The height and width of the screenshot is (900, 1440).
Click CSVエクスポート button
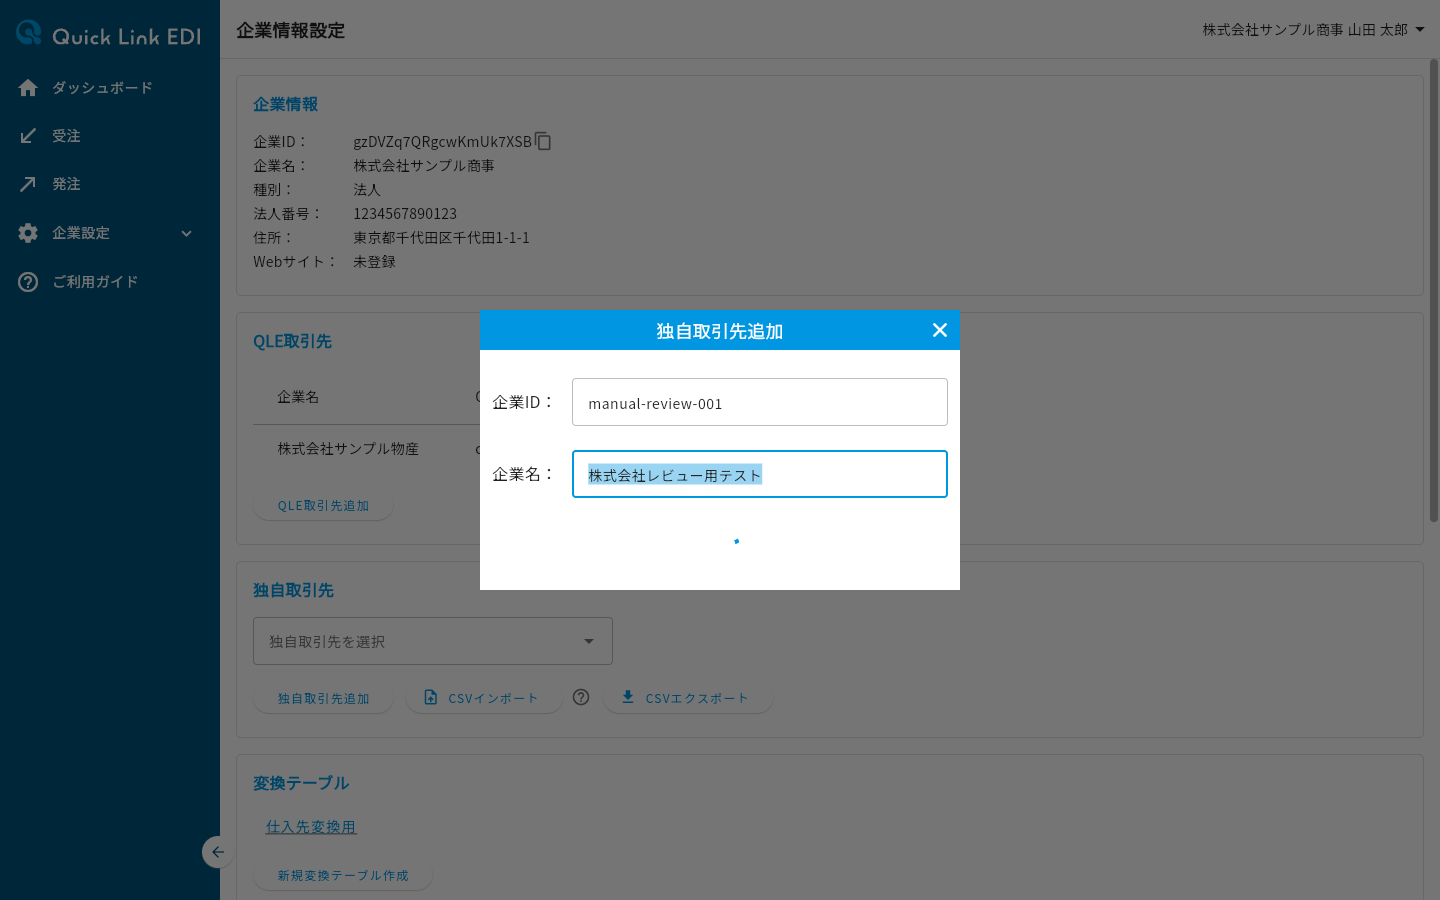(x=687, y=699)
